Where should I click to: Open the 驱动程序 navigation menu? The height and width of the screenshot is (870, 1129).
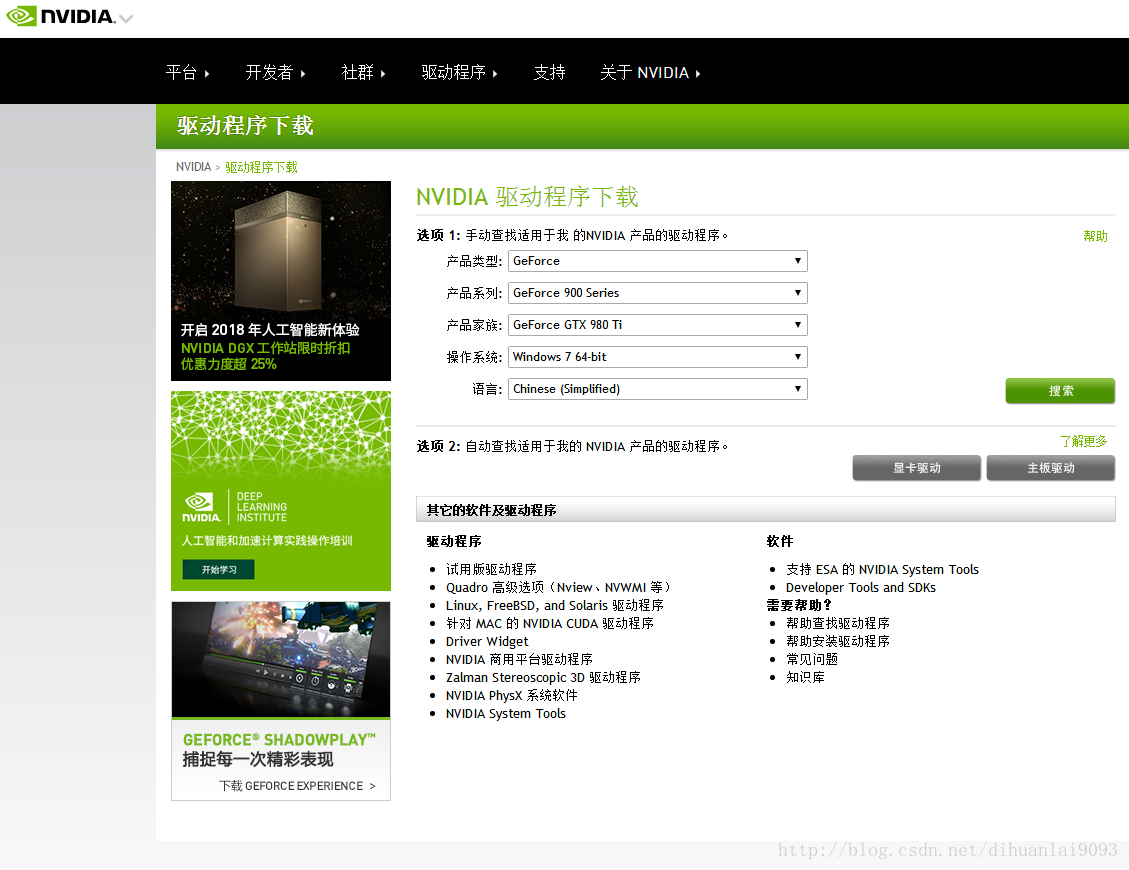(x=459, y=72)
